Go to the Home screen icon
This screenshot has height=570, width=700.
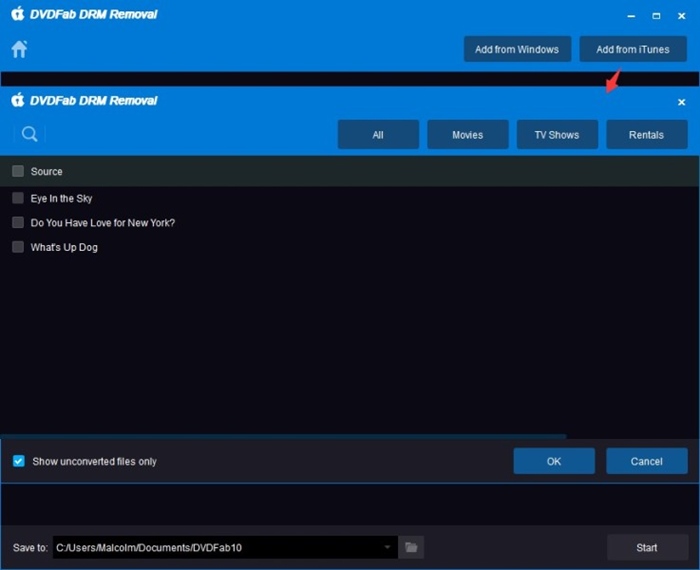pyautogui.click(x=19, y=49)
